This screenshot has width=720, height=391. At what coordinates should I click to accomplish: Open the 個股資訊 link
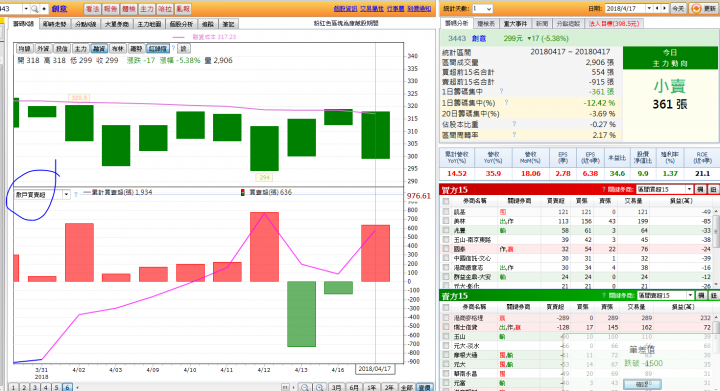click(345, 9)
